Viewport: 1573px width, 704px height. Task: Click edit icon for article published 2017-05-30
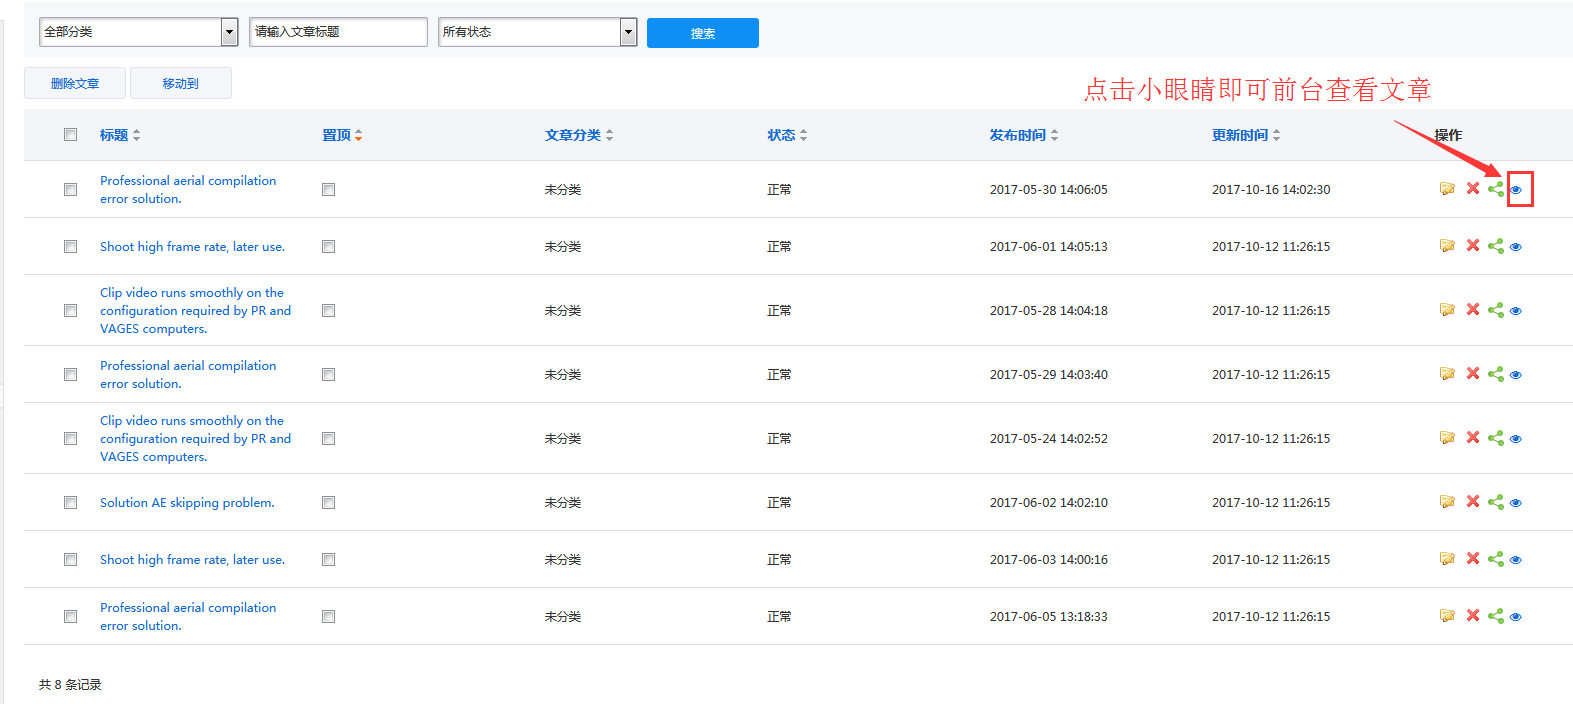tap(1447, 189)
